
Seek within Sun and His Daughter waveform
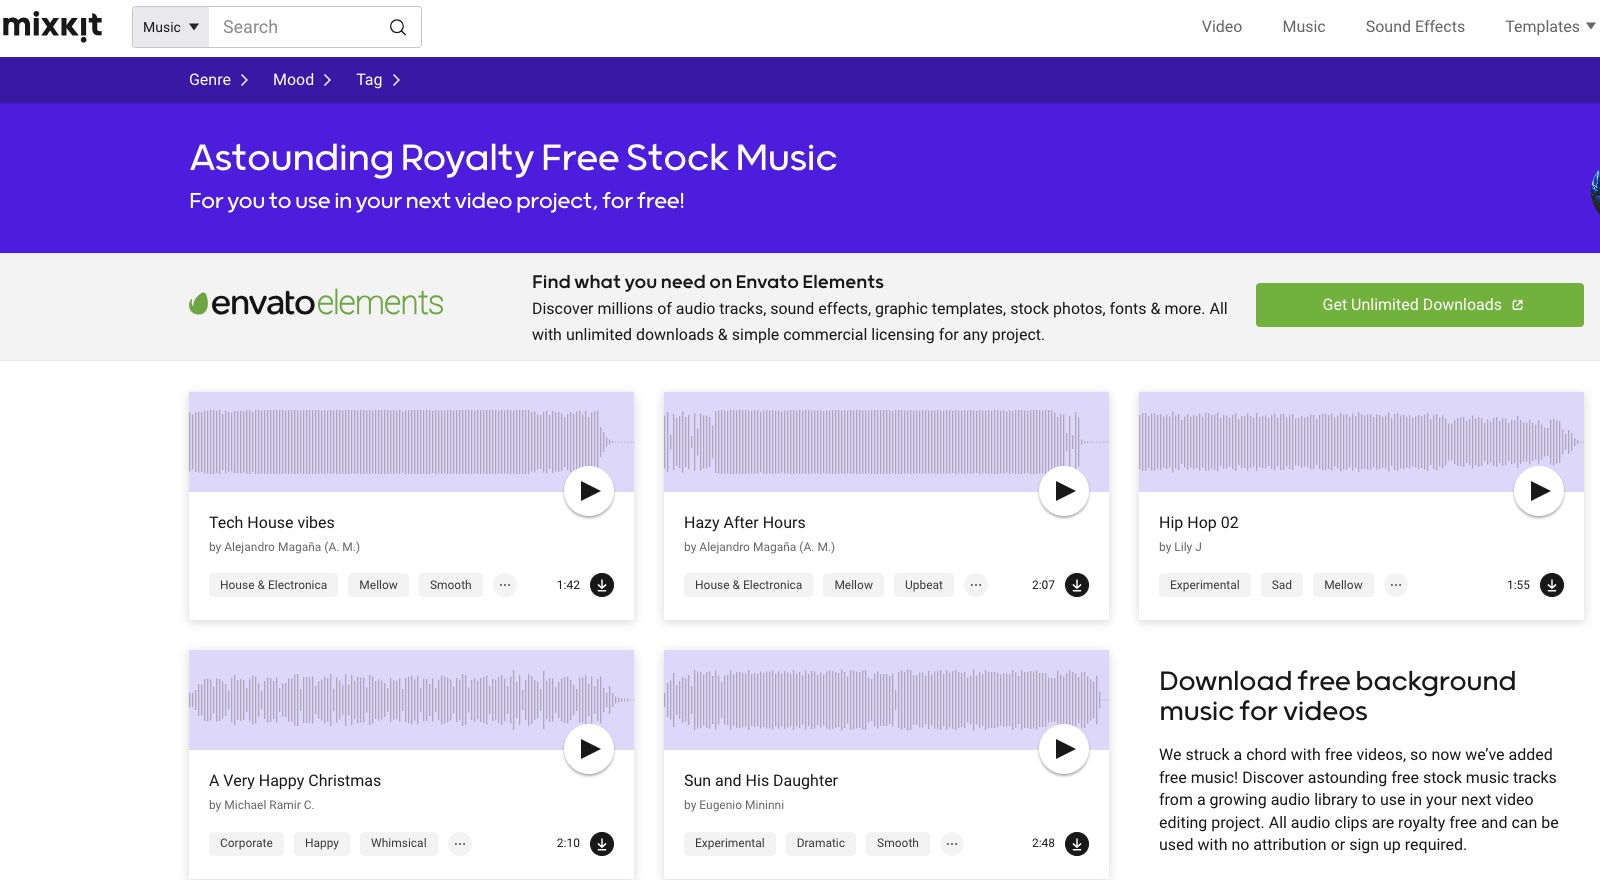click(850, 699)
